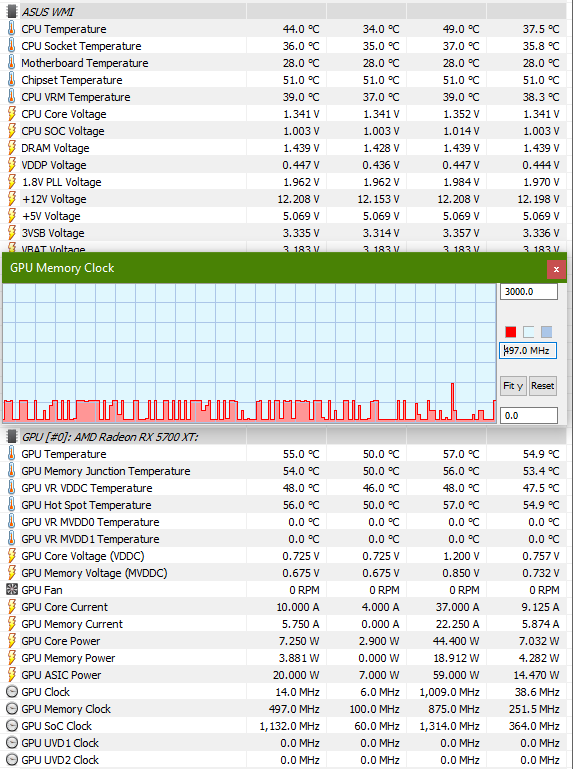Click the GPU Memory Clock average 251.5 MHz
The image size is (573, 769).
click(534, 709)
